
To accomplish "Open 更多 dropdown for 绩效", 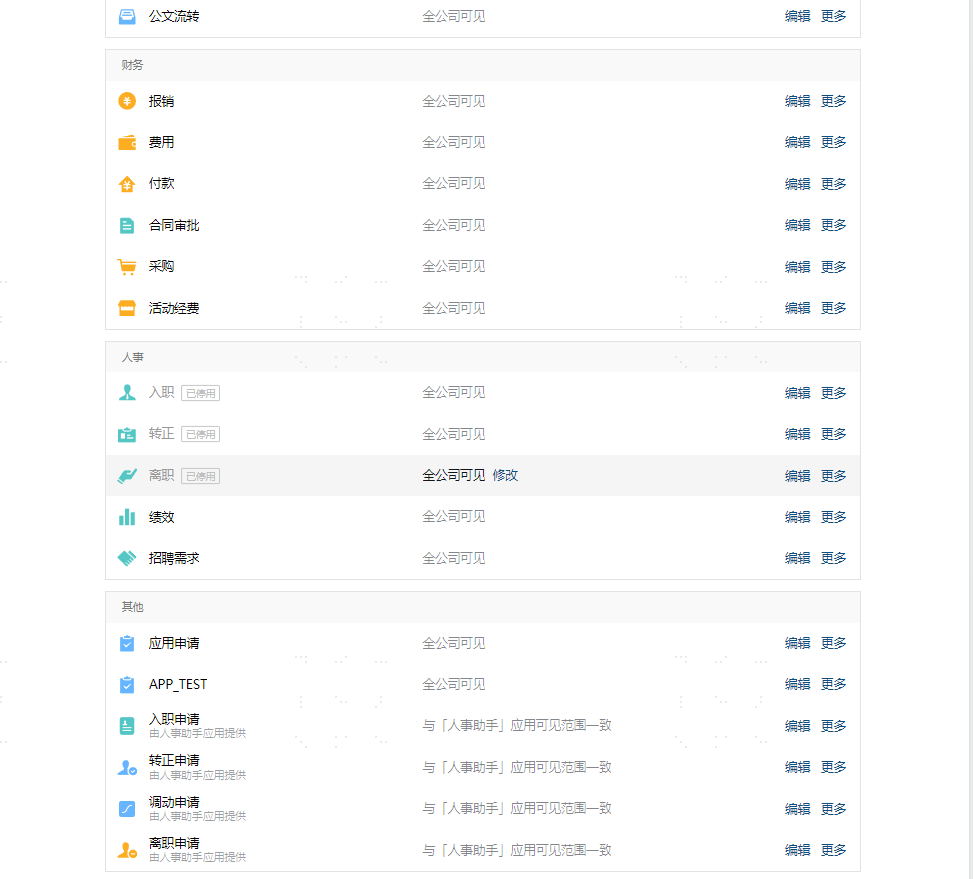I will [833, 517].
